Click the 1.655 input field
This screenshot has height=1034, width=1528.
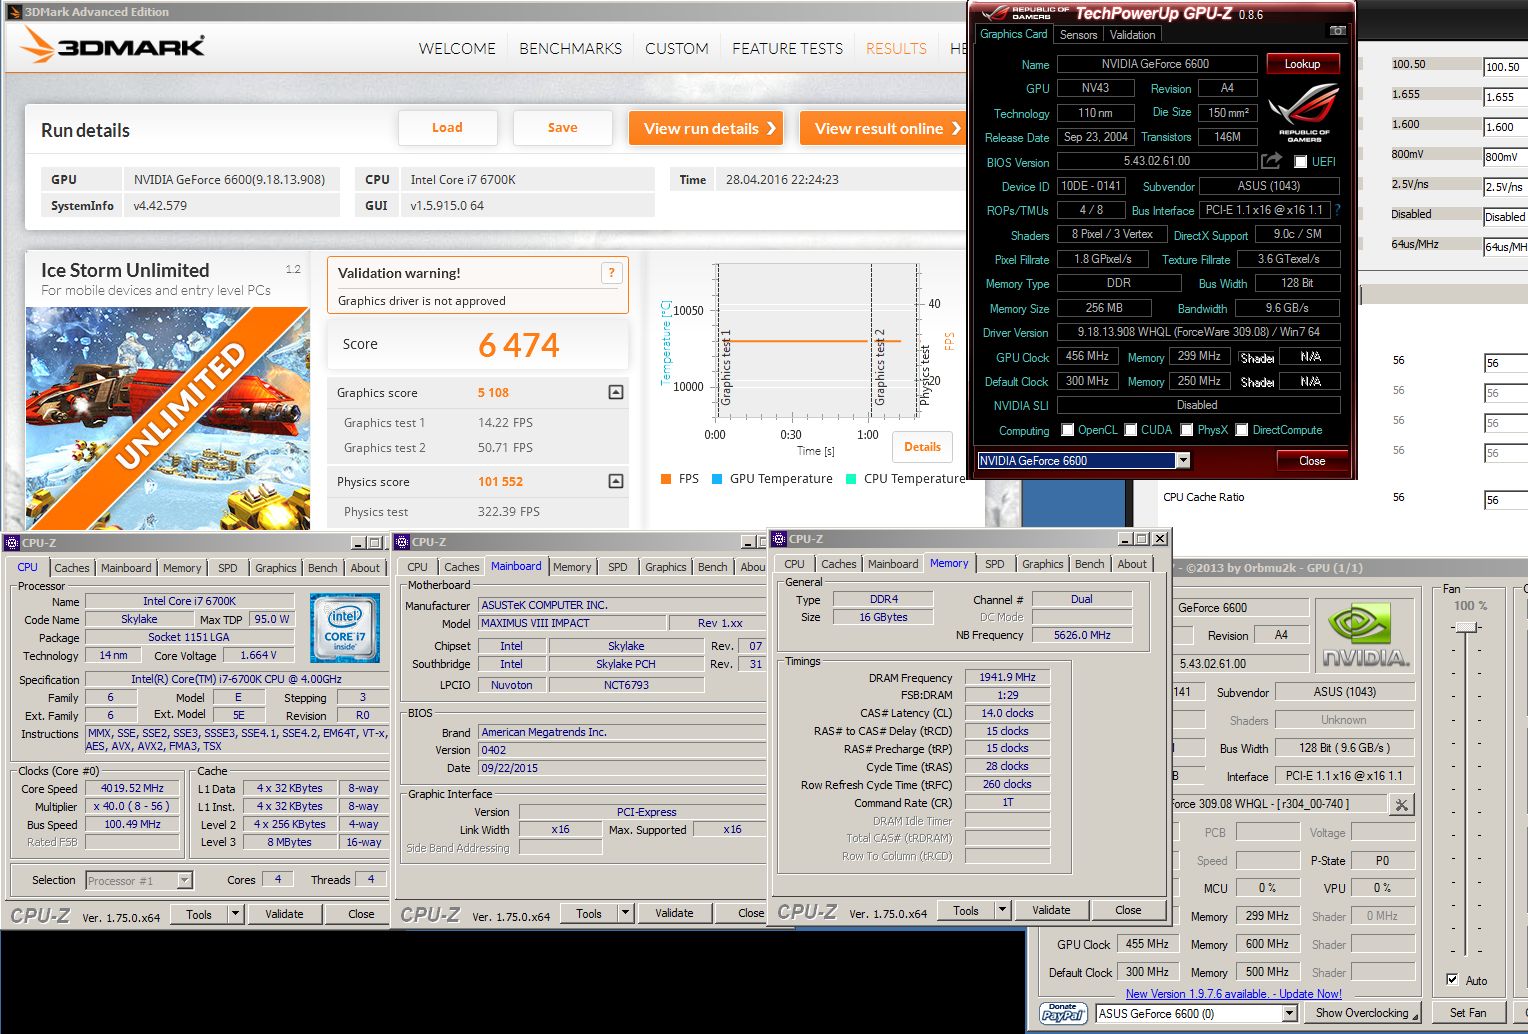coord(1505,97)
